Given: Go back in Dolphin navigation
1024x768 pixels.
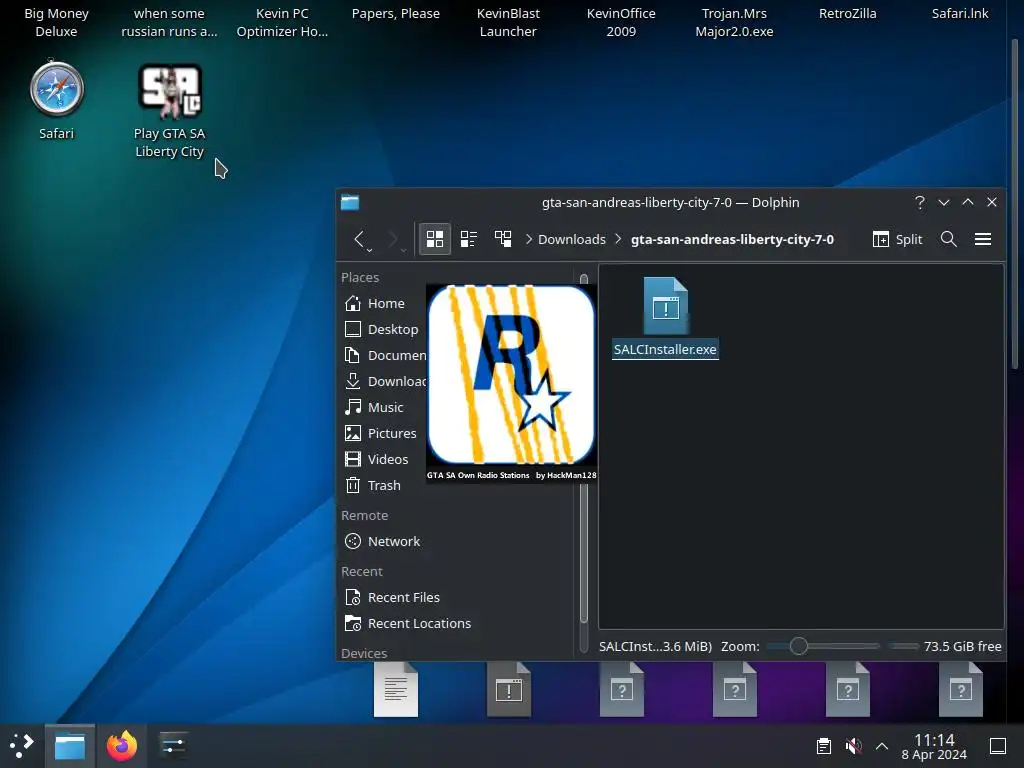Looking at the screenshot, I should (x=359, y=239).
